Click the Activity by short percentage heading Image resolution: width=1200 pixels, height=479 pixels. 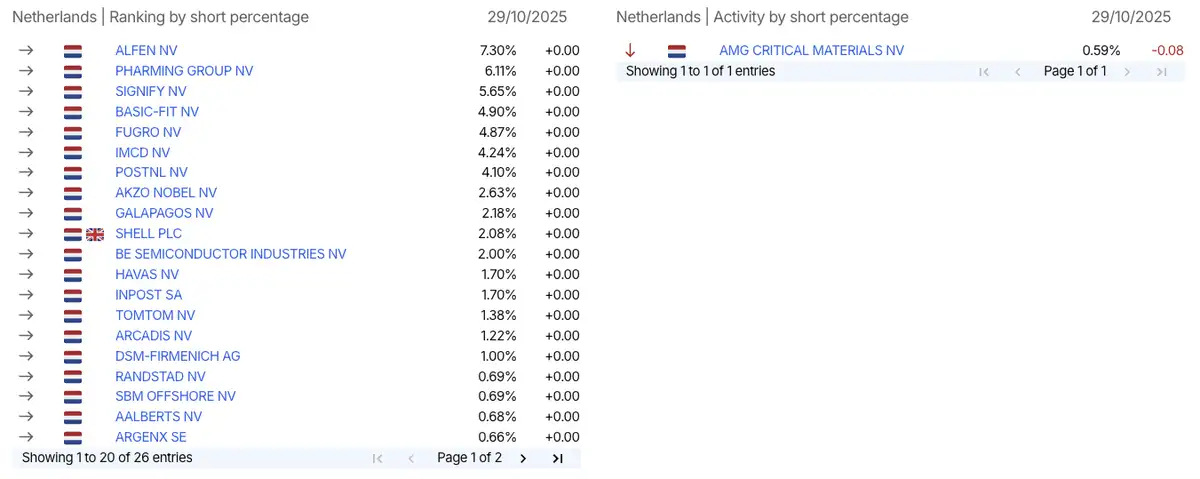811,17
